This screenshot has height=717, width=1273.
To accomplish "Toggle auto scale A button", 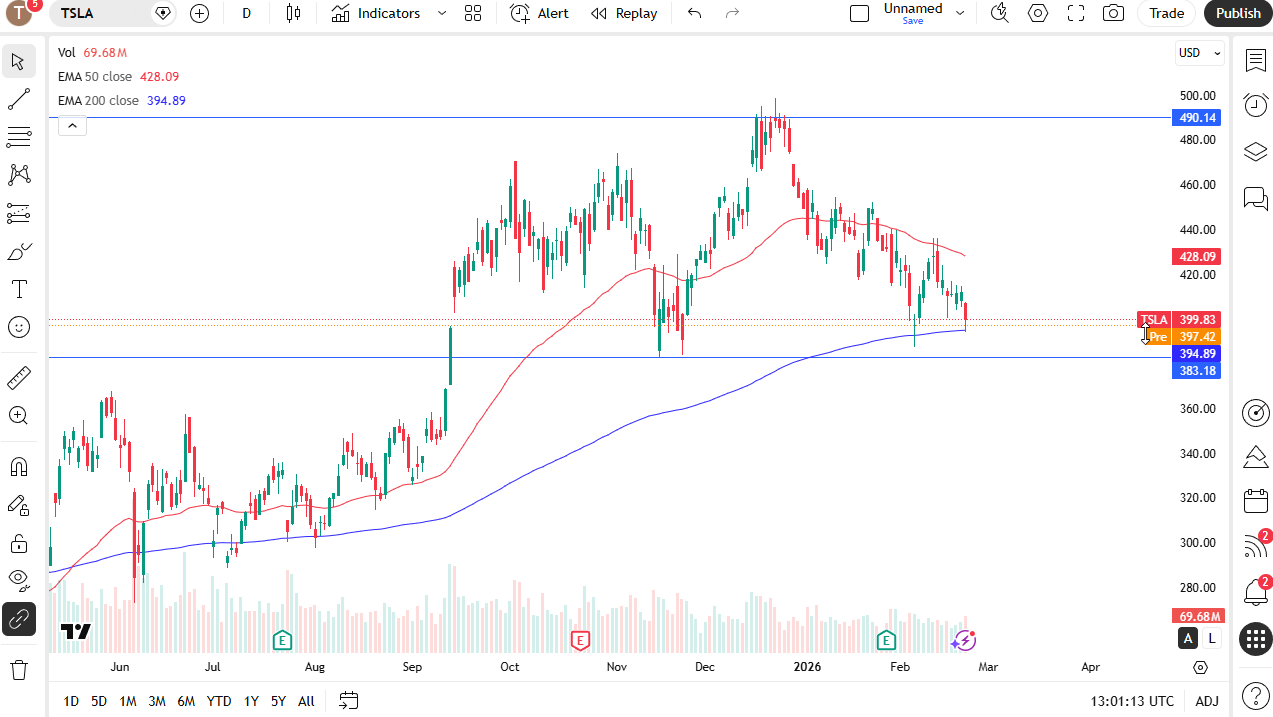I will [1188, 638].
